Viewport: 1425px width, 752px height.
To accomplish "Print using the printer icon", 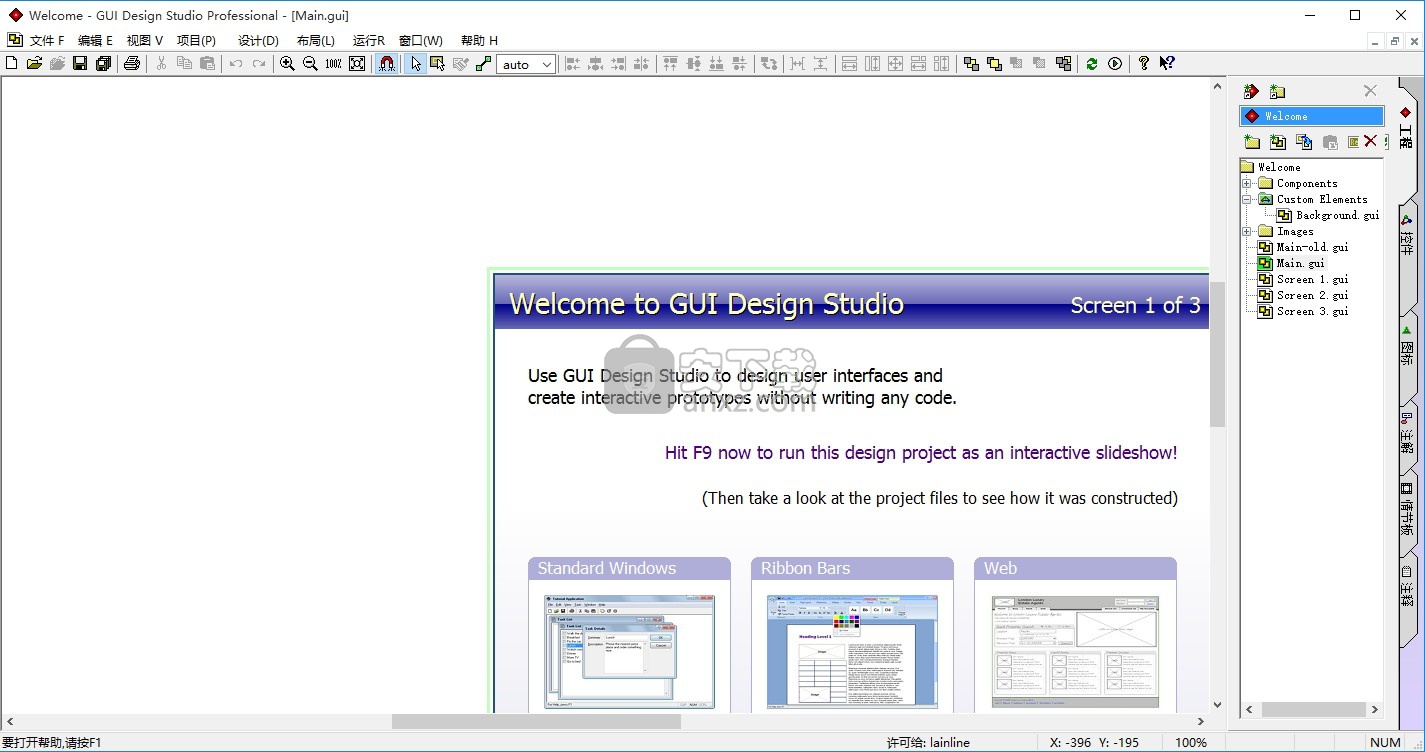I will pyautogui.click(x=131, y=63).
